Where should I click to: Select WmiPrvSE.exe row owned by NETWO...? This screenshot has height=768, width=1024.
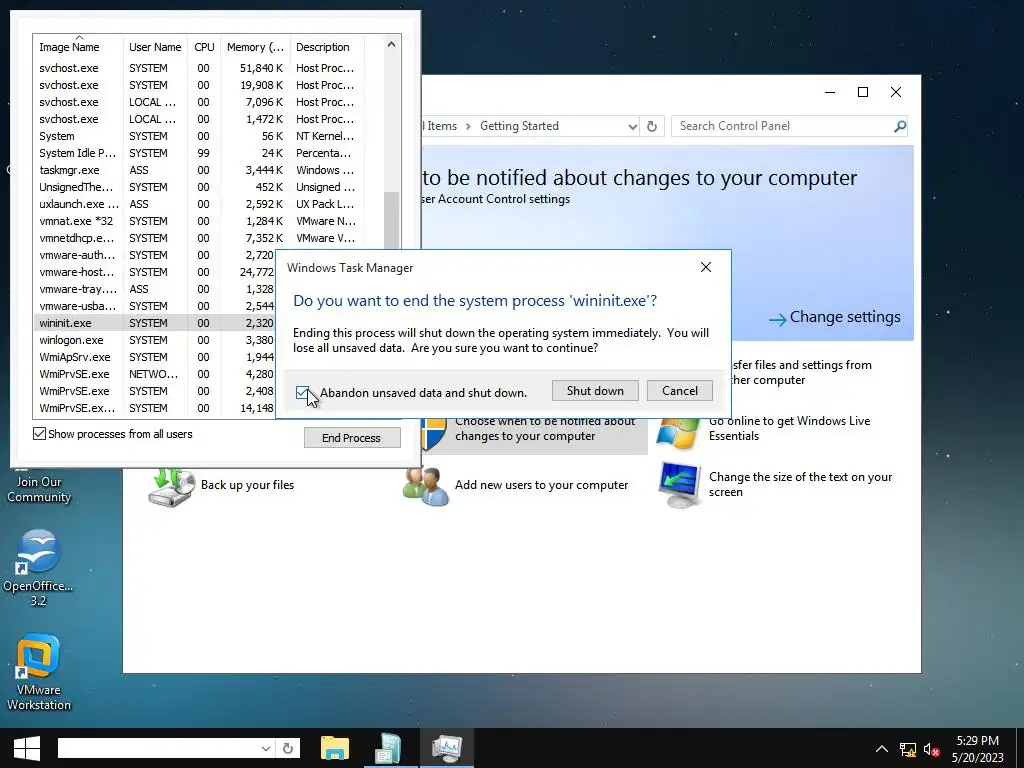point(153,374)
